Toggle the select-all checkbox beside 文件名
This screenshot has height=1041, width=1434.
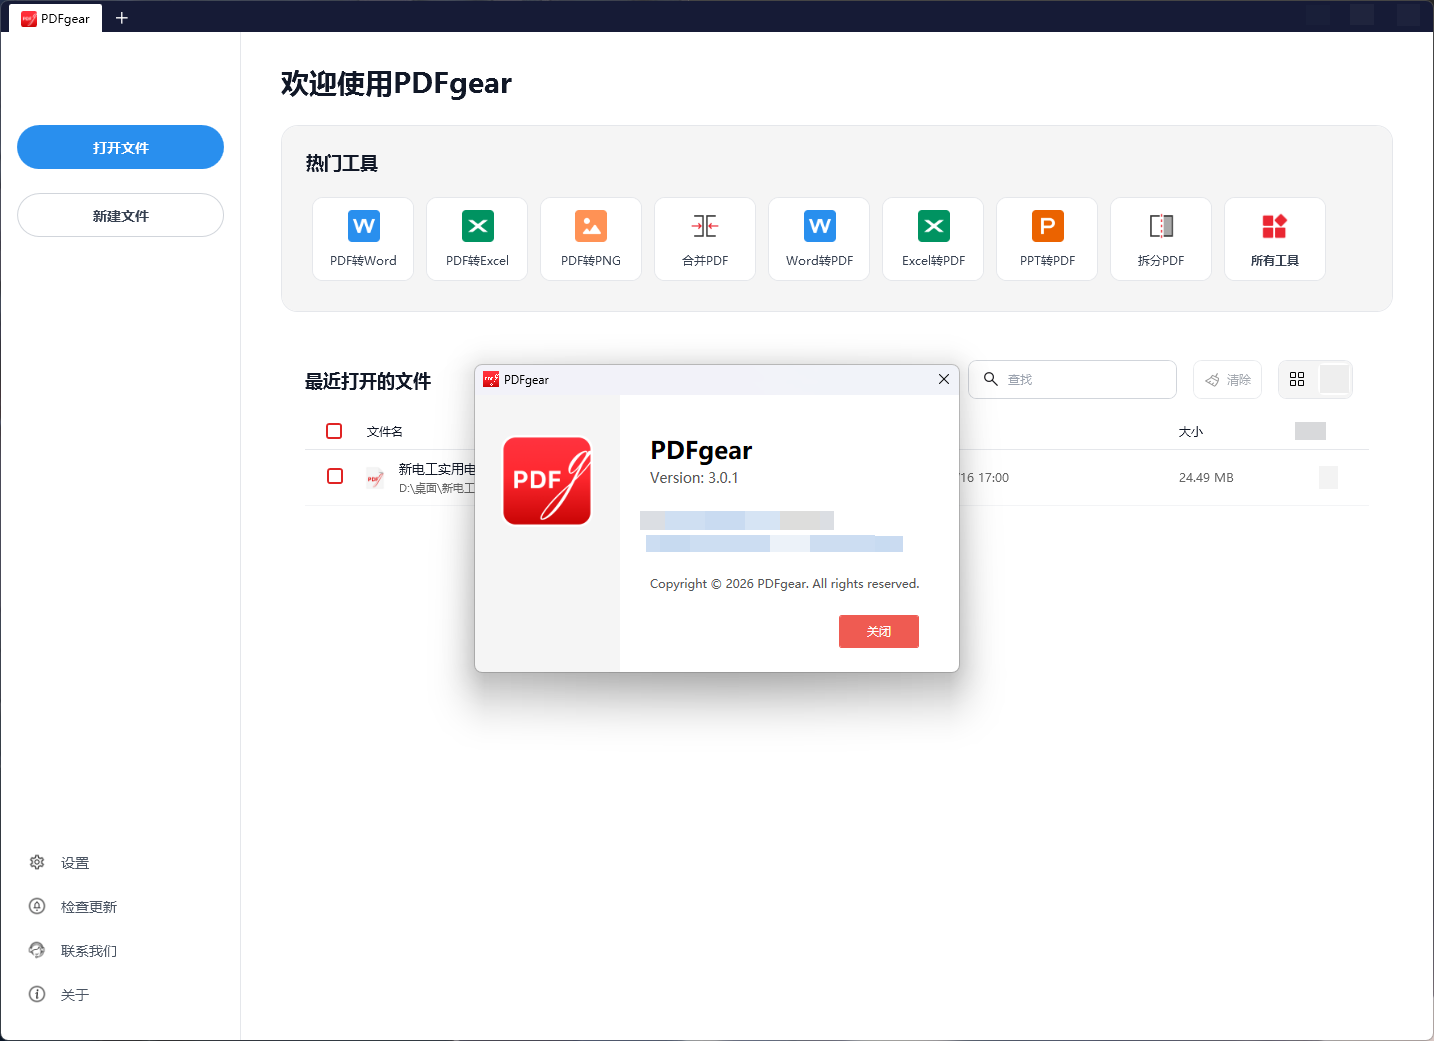click(x=334, y=431)
